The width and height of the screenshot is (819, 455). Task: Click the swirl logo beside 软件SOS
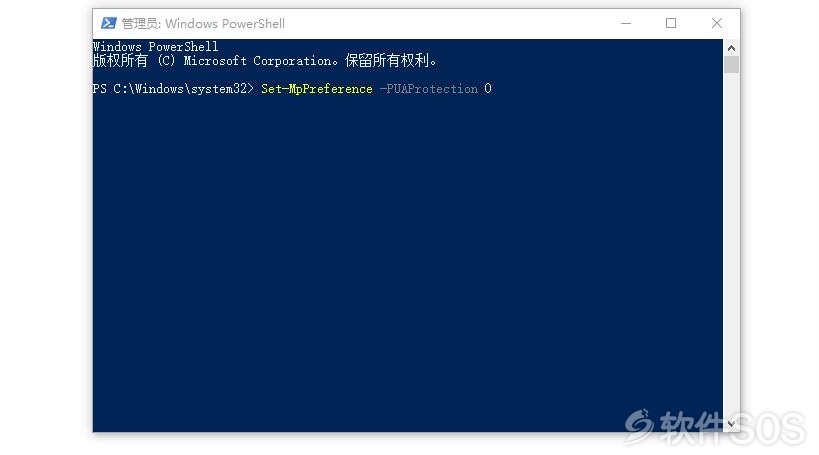pyautogui.click(x=639, y=426)
